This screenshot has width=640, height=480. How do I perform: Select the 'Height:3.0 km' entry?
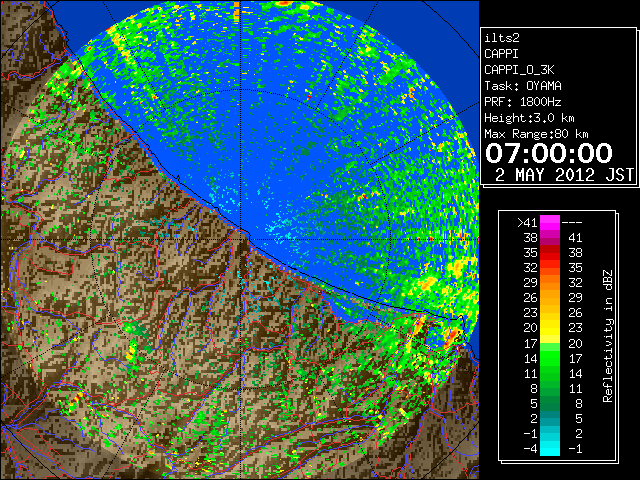[x=529, y=118]
